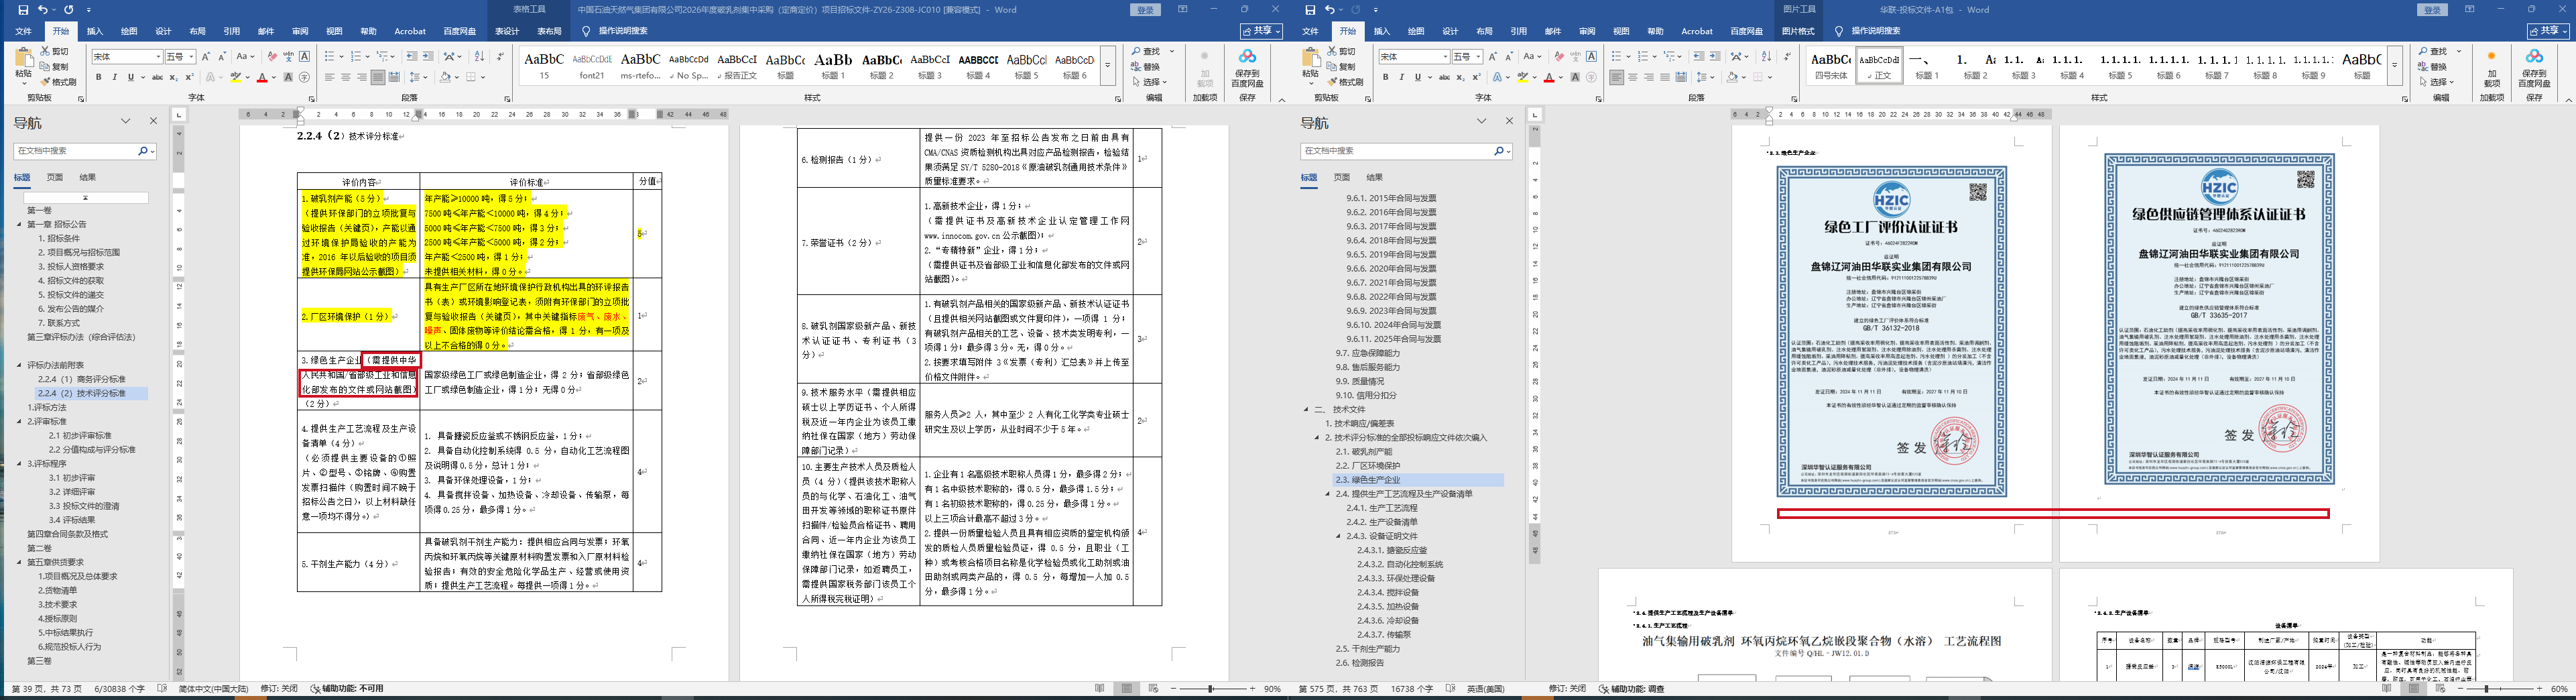
Task: Open the 表设计 ribbon tab
Action: tap(507, 31)
